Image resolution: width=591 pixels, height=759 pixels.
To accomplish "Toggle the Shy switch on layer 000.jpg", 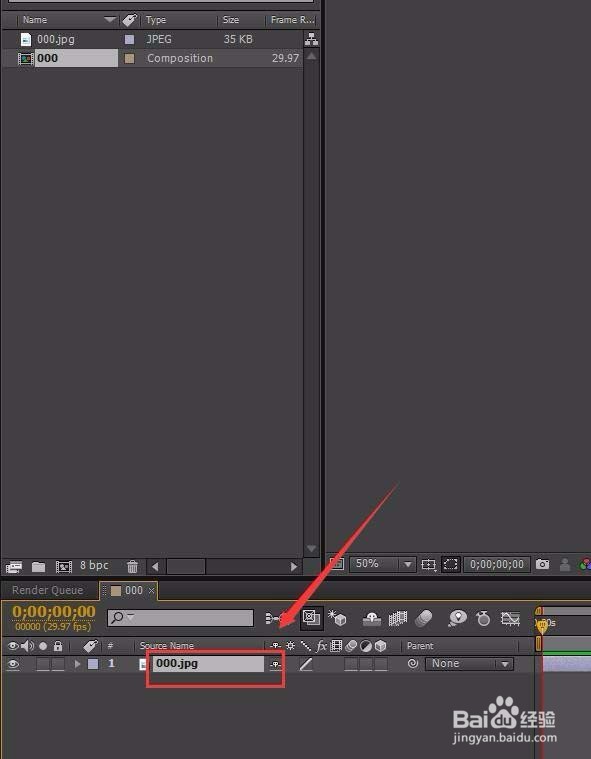I will (275, 664).
